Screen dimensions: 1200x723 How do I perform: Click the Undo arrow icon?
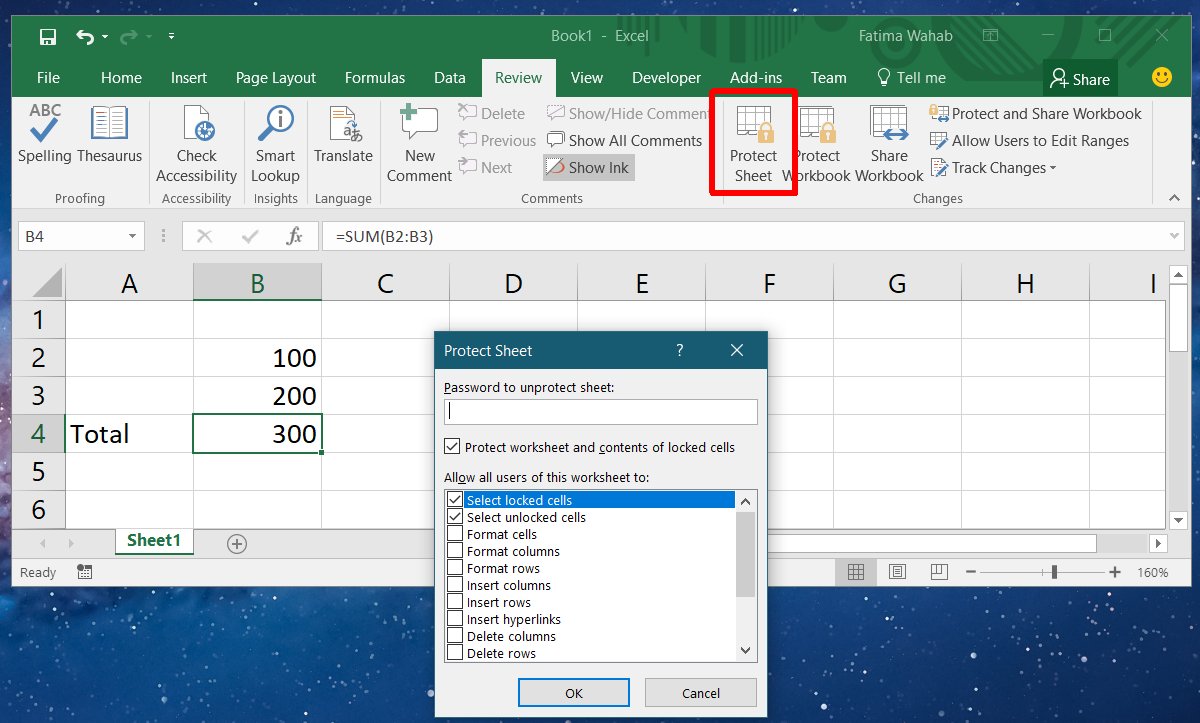click(85, 36)
